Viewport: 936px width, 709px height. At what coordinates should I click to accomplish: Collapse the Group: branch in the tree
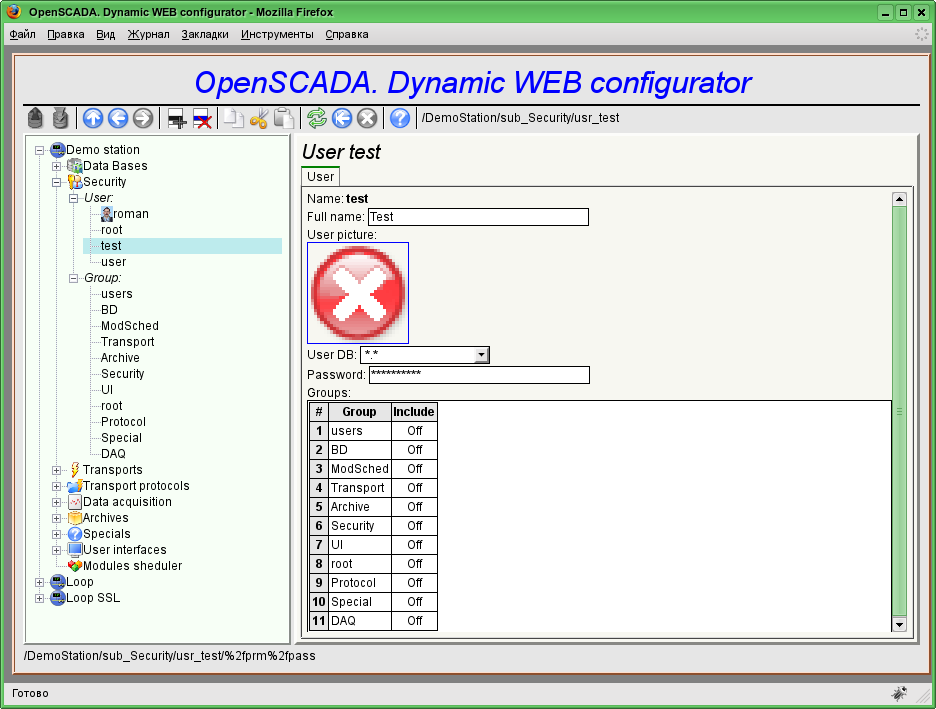tap(73, 278)
